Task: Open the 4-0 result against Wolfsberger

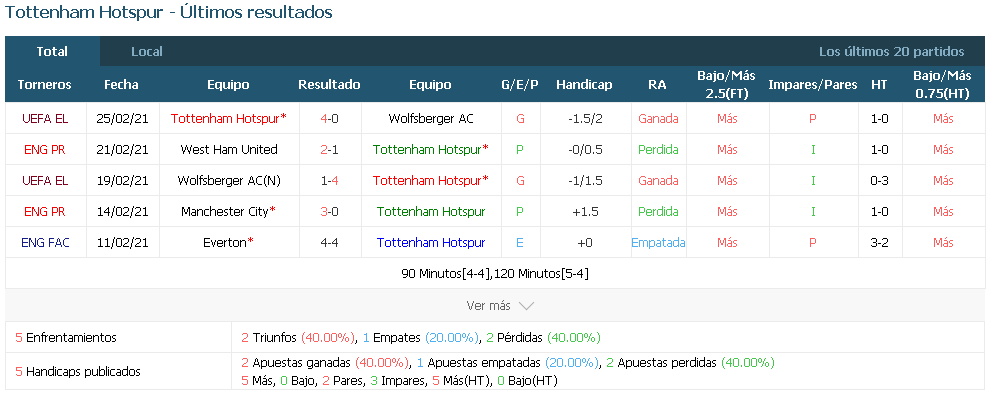Action: tap(329, 118)
